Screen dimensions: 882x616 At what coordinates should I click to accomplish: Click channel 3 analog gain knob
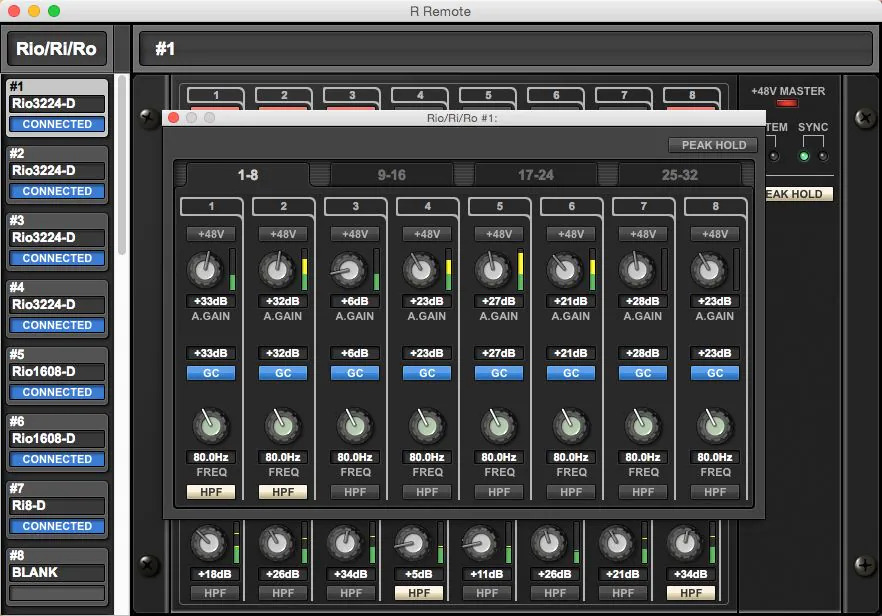click(x=348, y=269)
